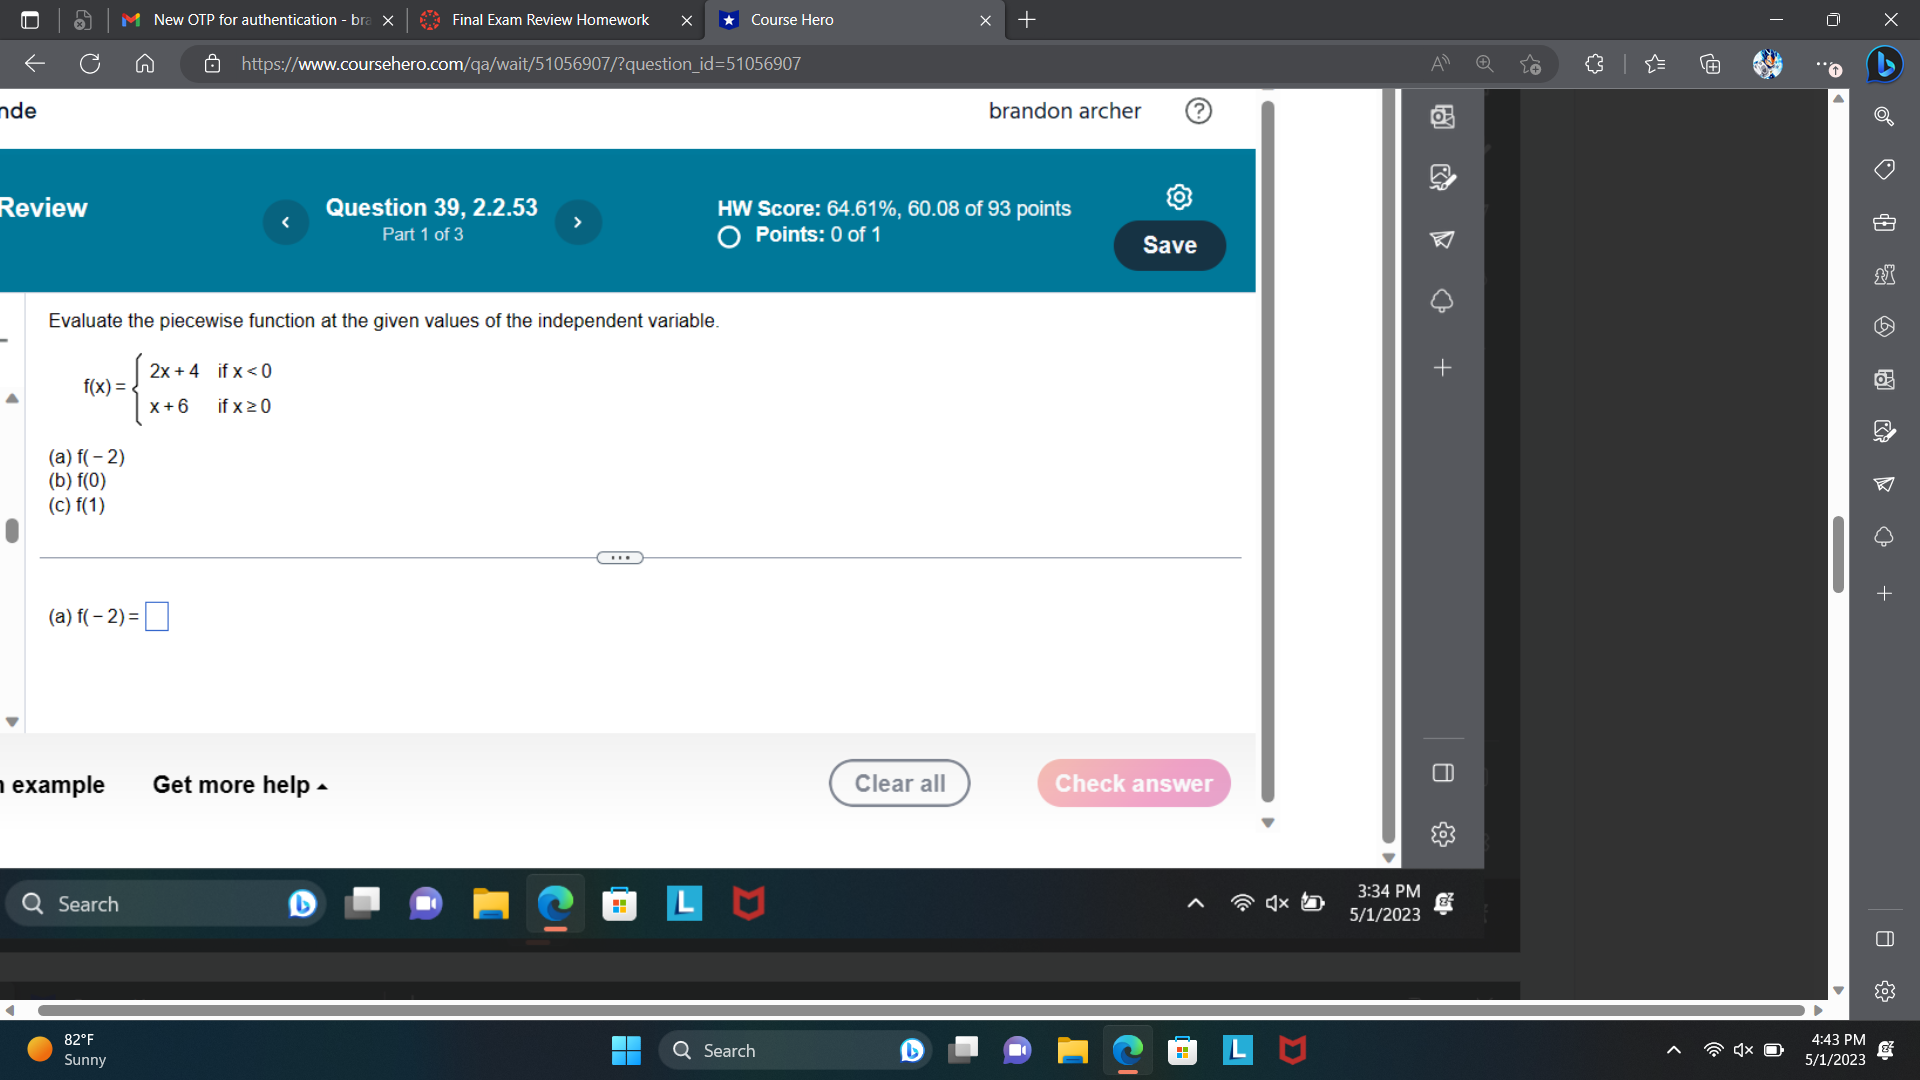Screen dimensions: 1920x1080
Task: Mute system volume from the taskbar
Action: click(x=1743, y=1050)
